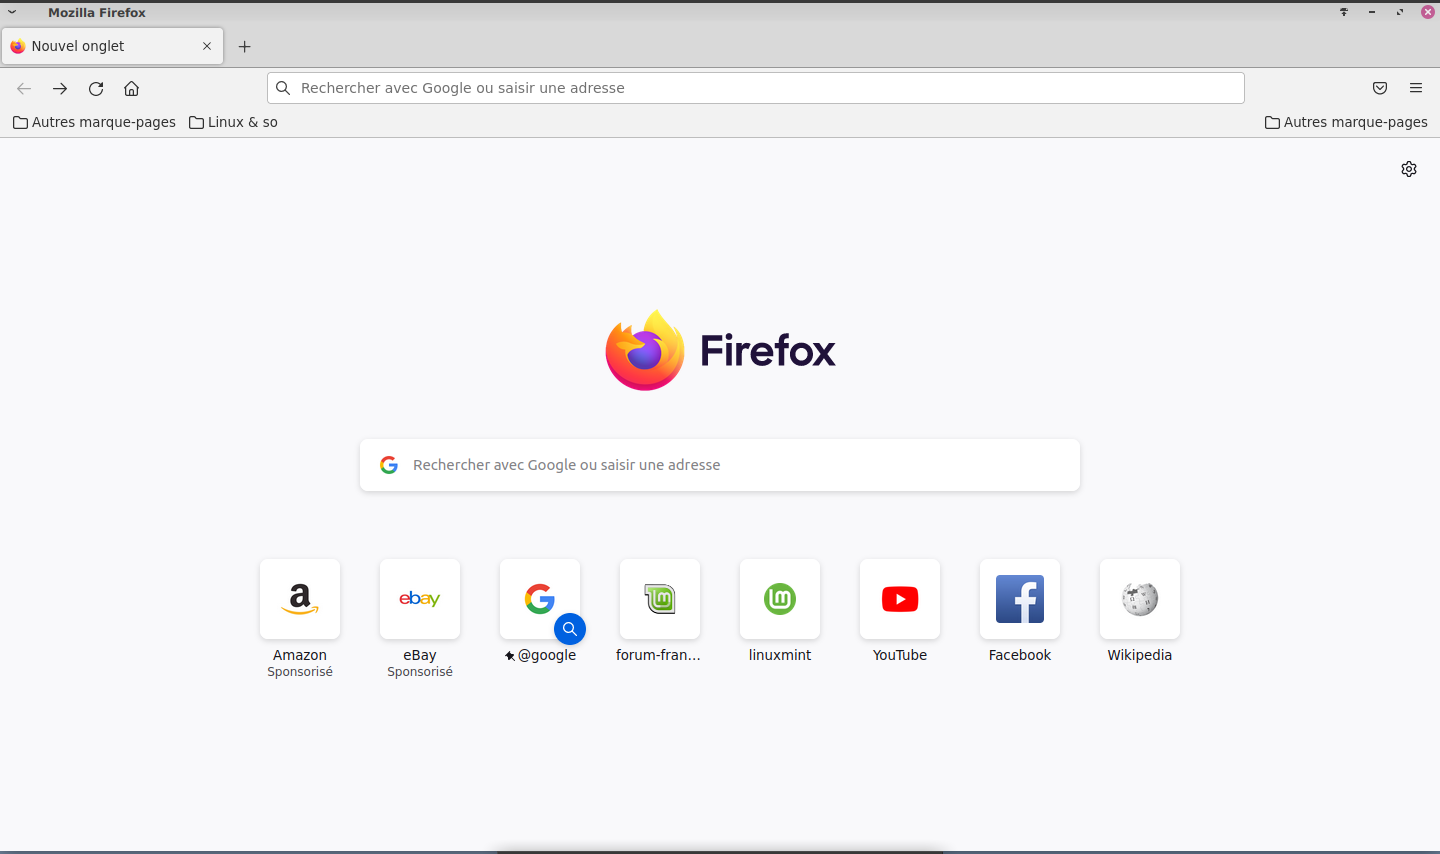Open Autres marque-pages folder beside Linux & so
Viewport: 1440px width, 854px height.
point(94,122)
